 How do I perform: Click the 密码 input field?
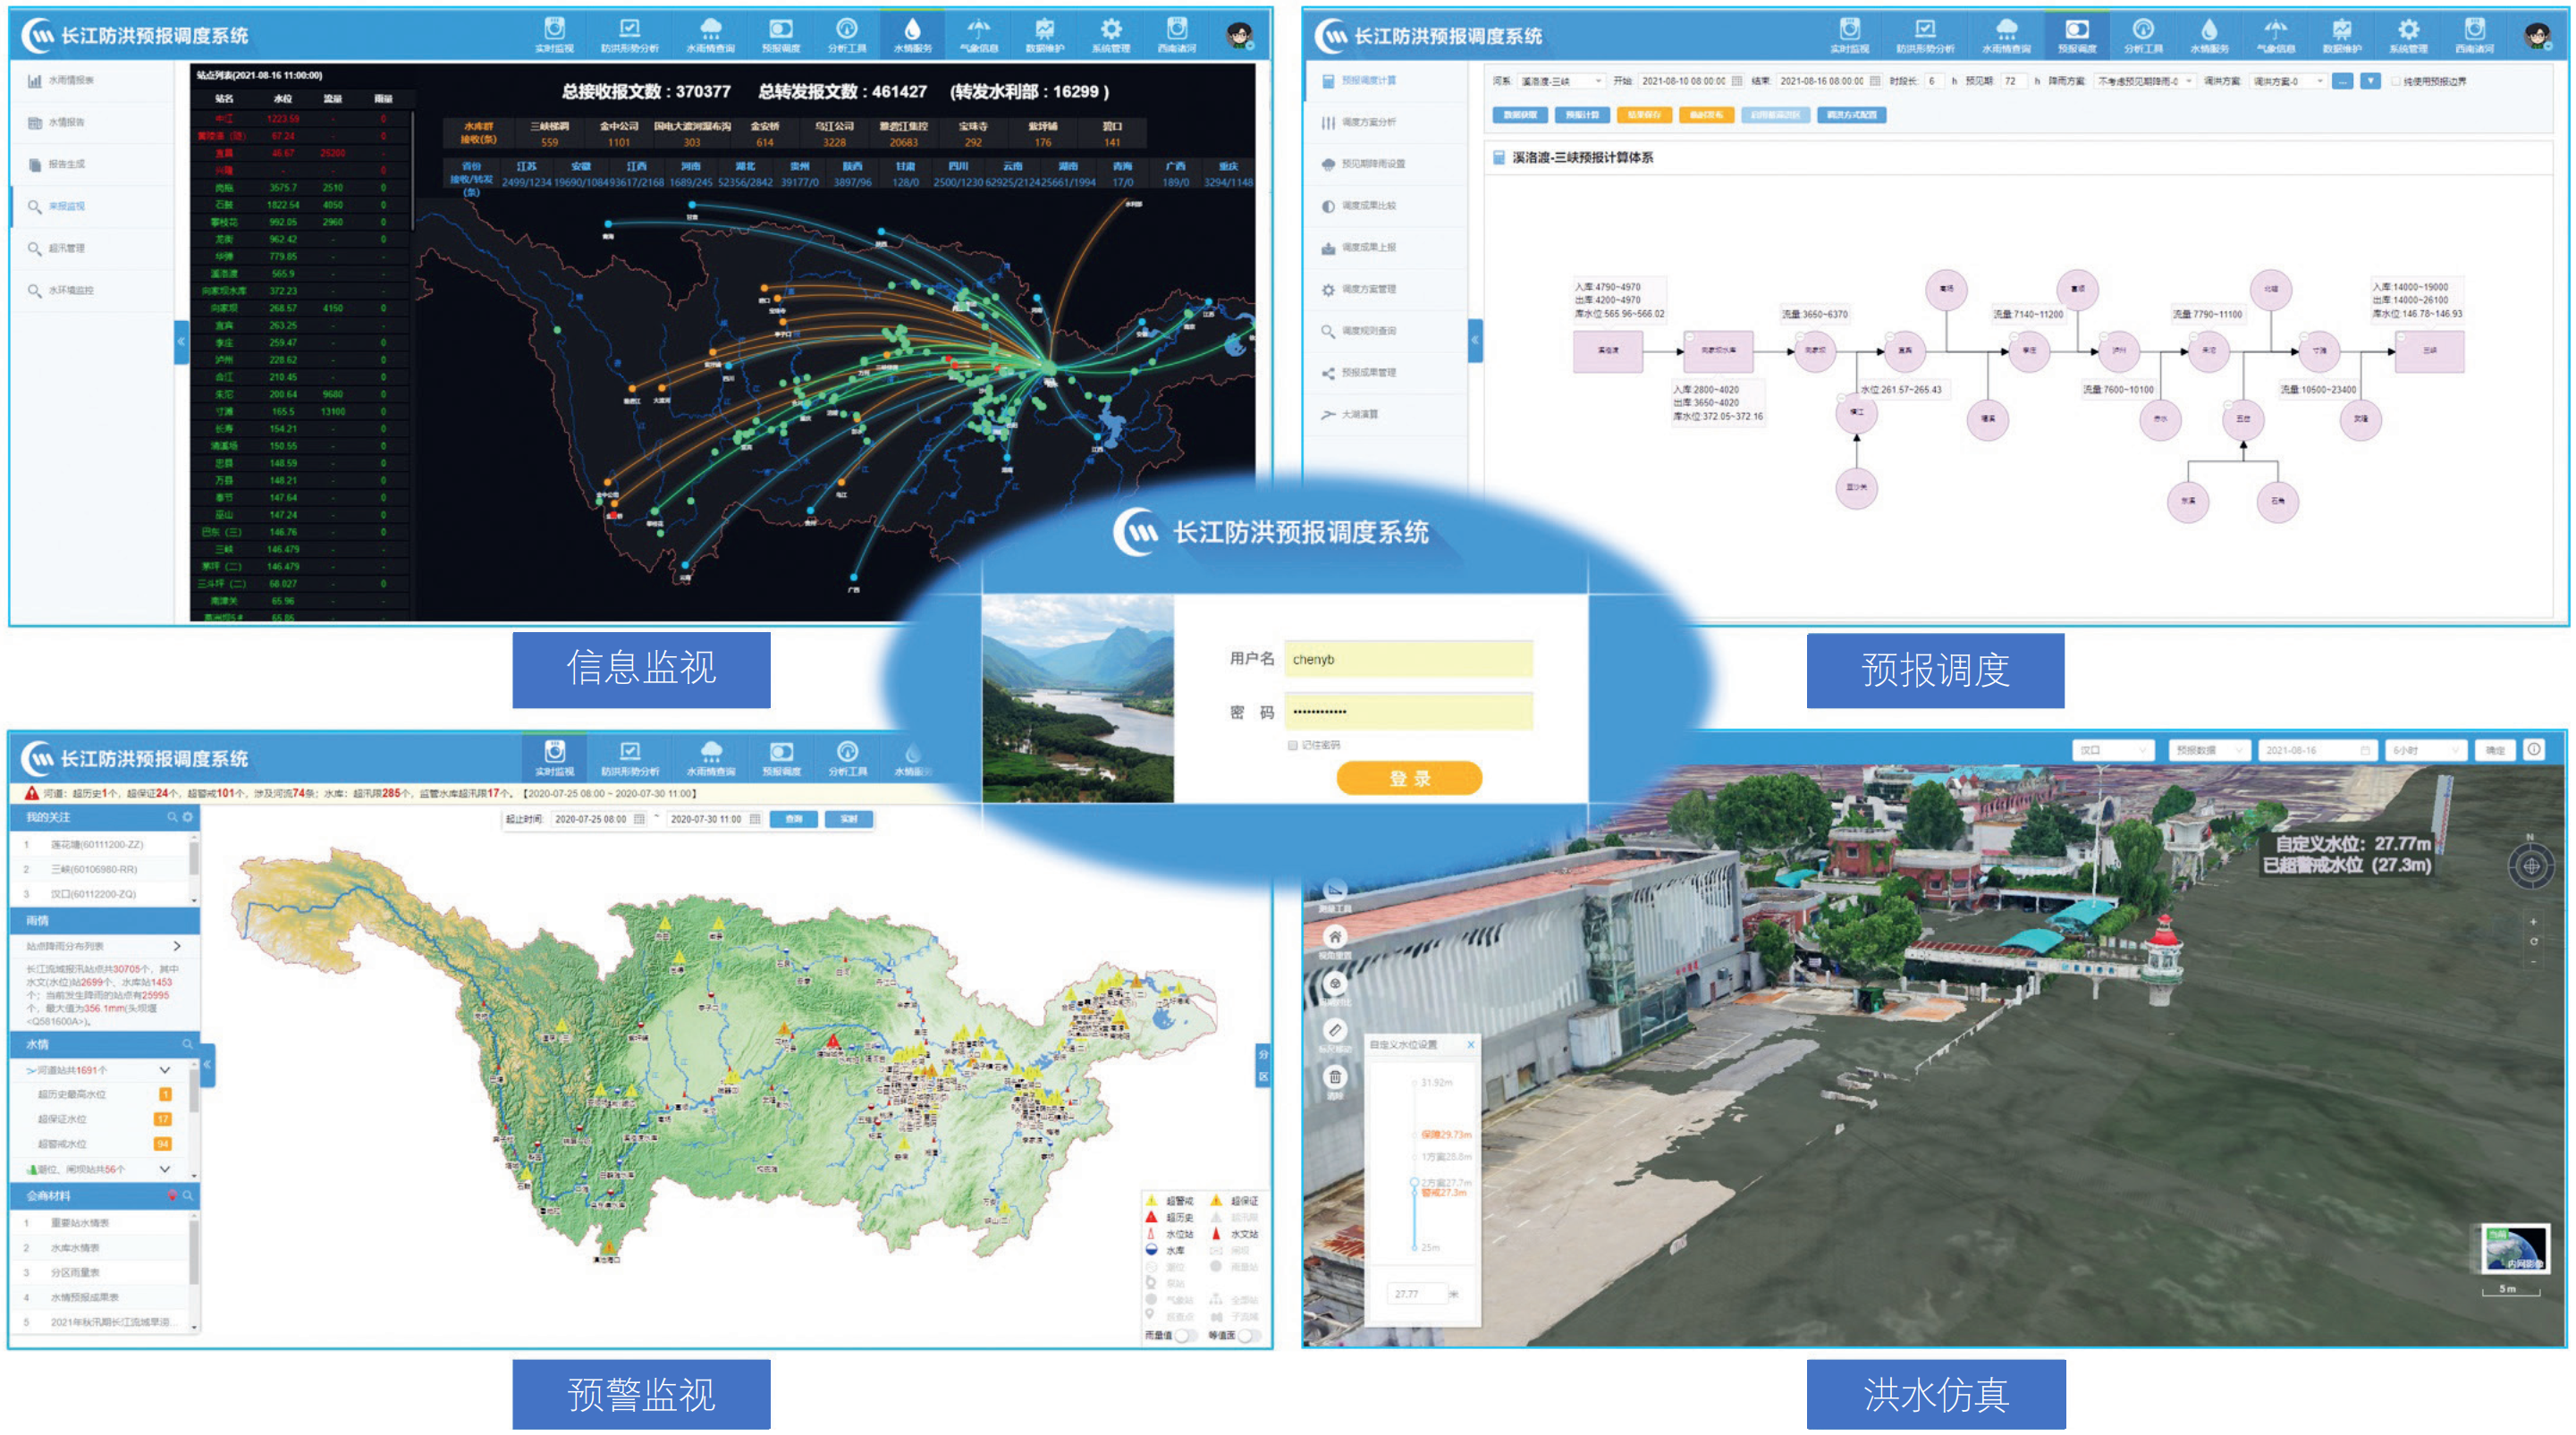coord(1407,712)
